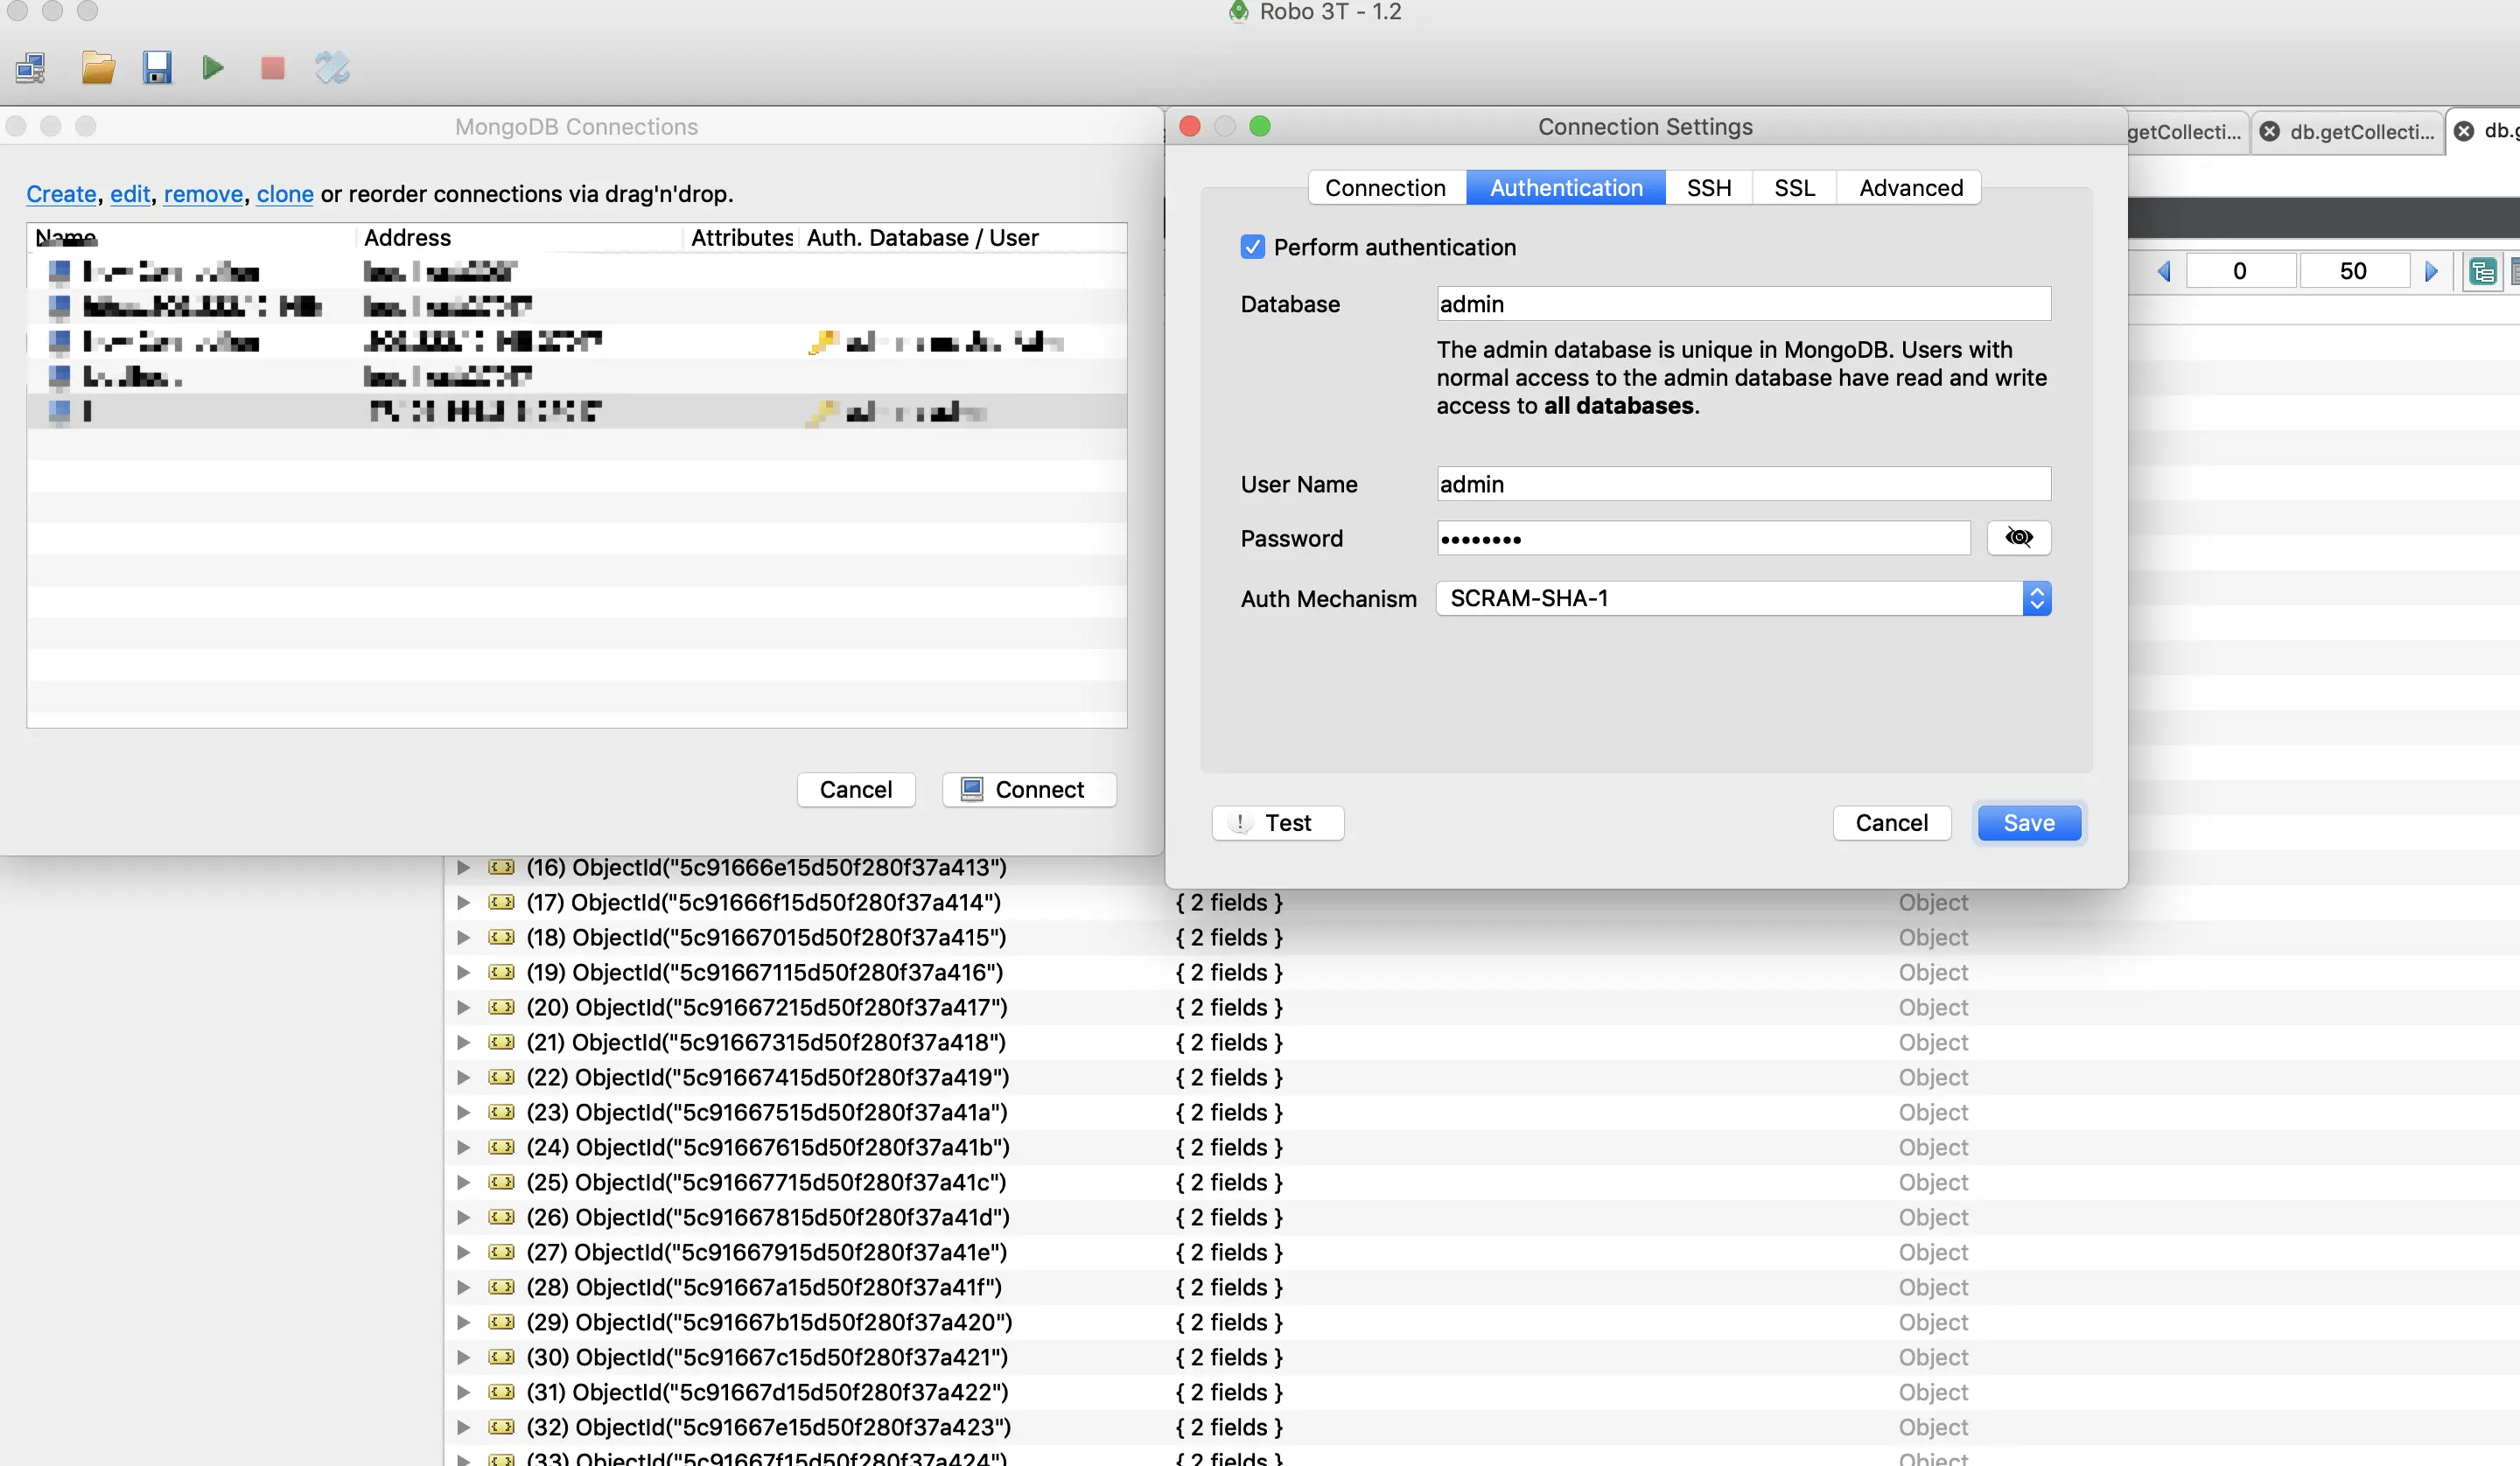The height and width of the screenshot is (1466, 2520).
Task: Toggle password visibility eye button
Action: [2018, 538]
